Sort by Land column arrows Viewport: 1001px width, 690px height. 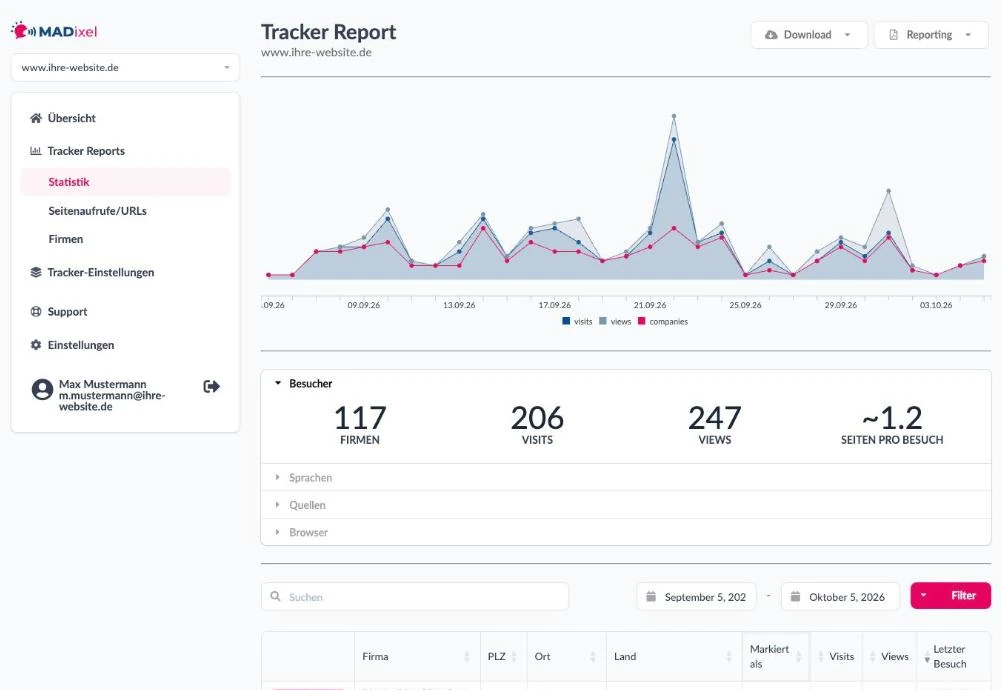pyautogui.click(x=728, y=656)
